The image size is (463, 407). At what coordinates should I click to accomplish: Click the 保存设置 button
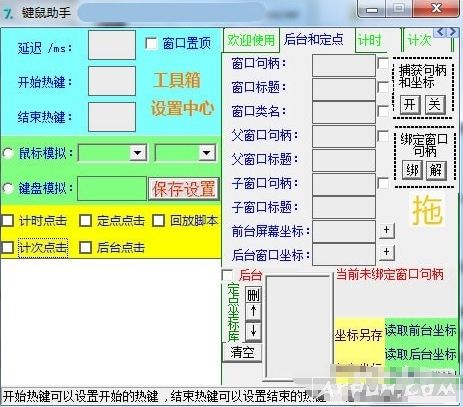pyautogui.click(x=184, y=189)
